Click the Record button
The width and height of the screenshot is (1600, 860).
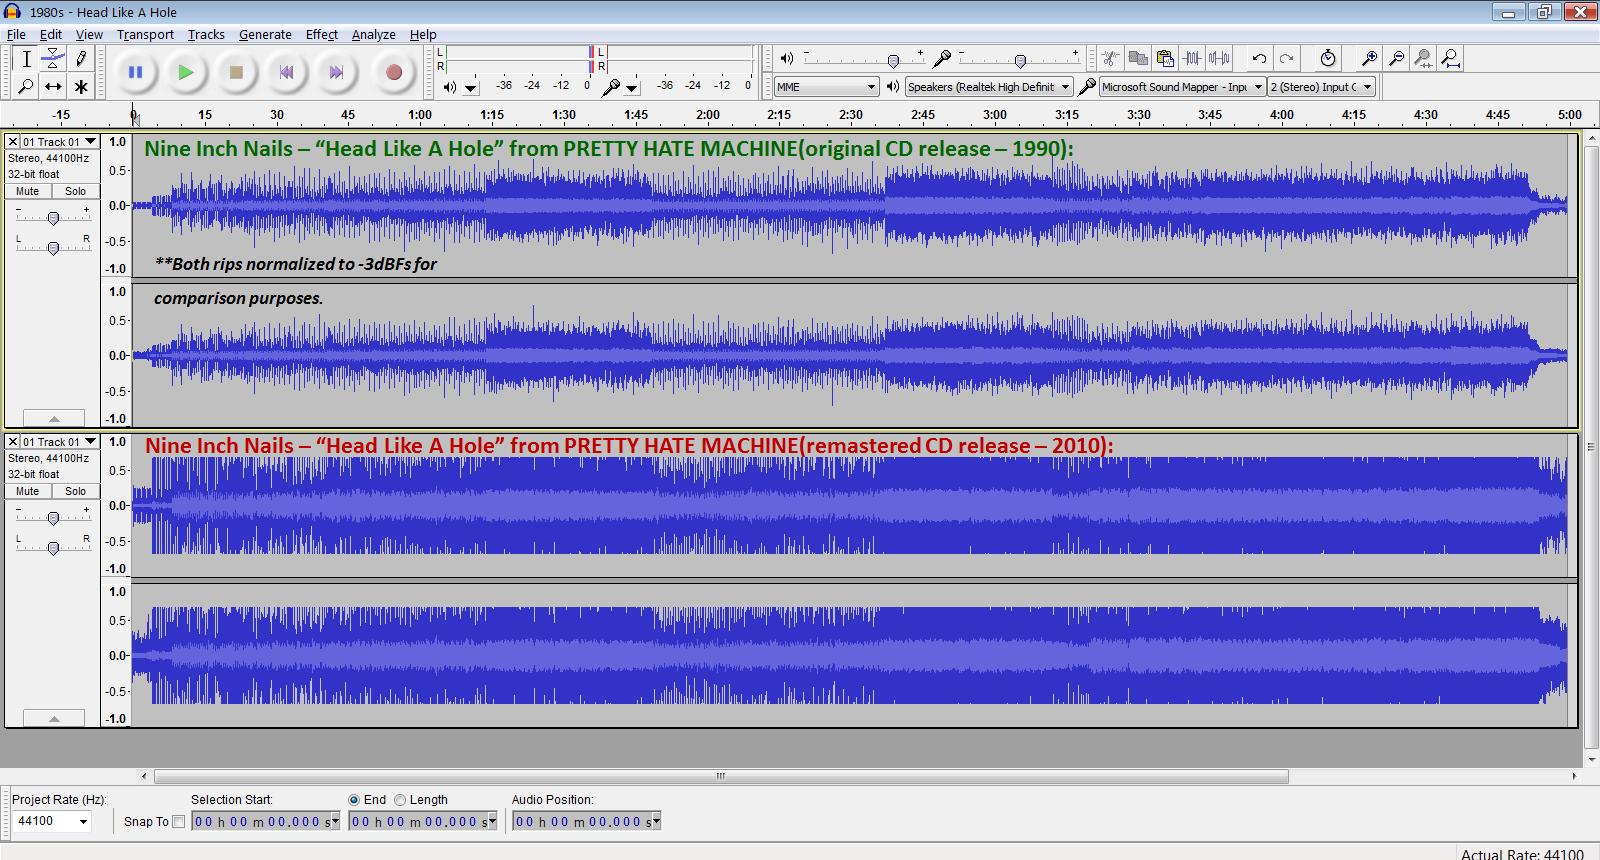click(393, 72)
